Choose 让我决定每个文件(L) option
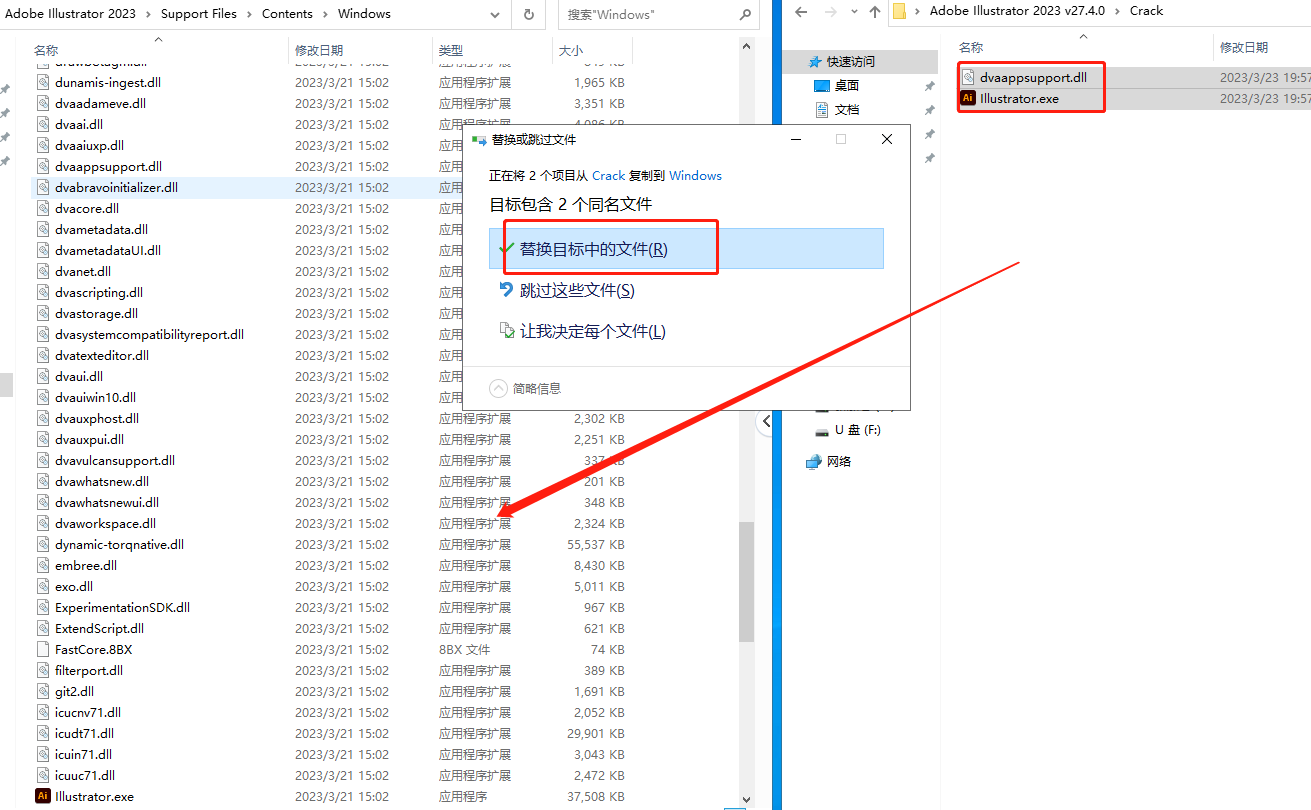 click(x=686, y=331)
